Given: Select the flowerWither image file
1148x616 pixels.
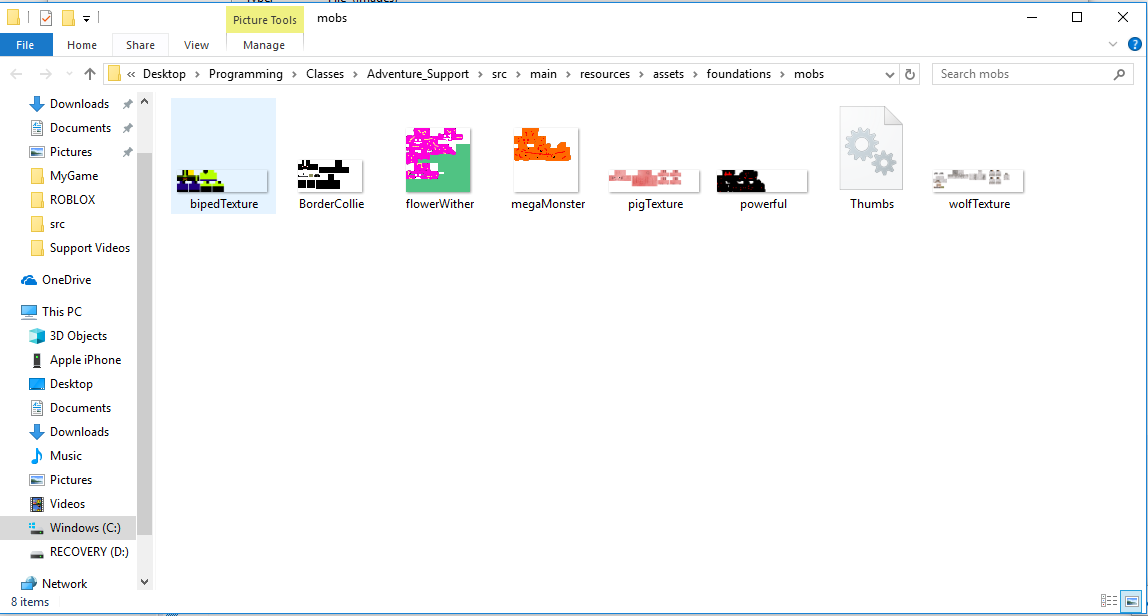Looking at the screenshot, I should [439, 168].
